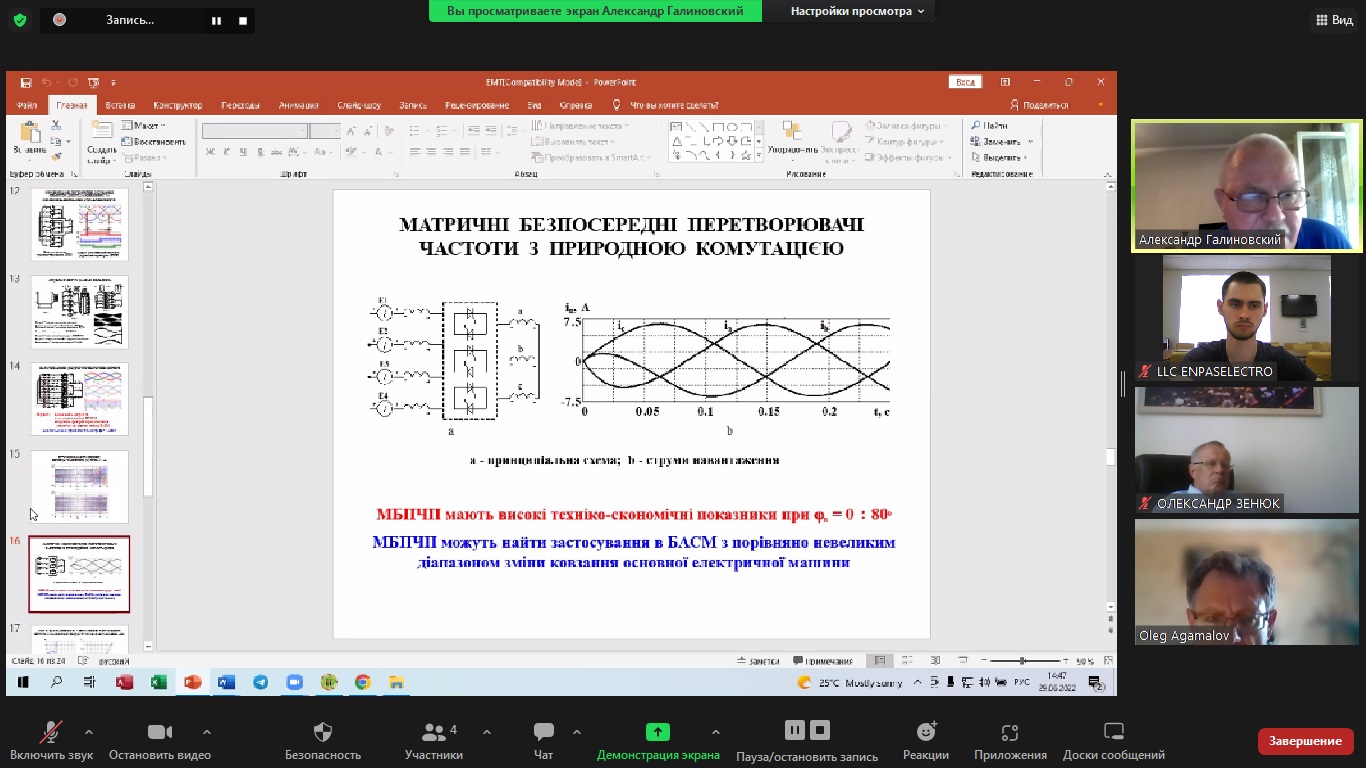
Task: Click the Cut scissors icon
Action: click(56, 125)
